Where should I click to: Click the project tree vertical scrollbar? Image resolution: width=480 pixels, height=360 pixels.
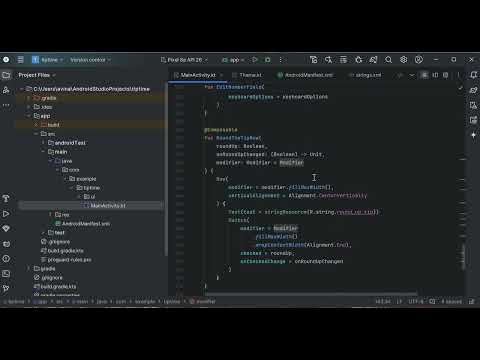166,170
